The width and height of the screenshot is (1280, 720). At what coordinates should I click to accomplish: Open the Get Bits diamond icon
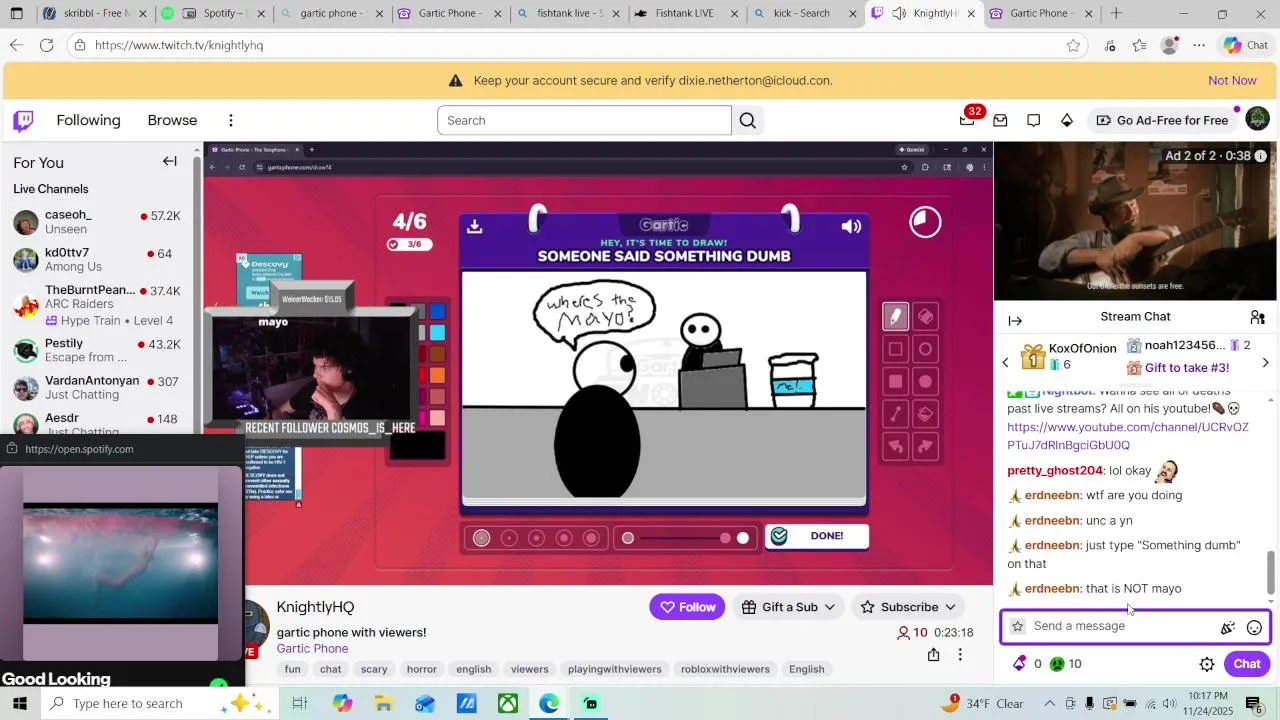click(x=1067, y=120)
